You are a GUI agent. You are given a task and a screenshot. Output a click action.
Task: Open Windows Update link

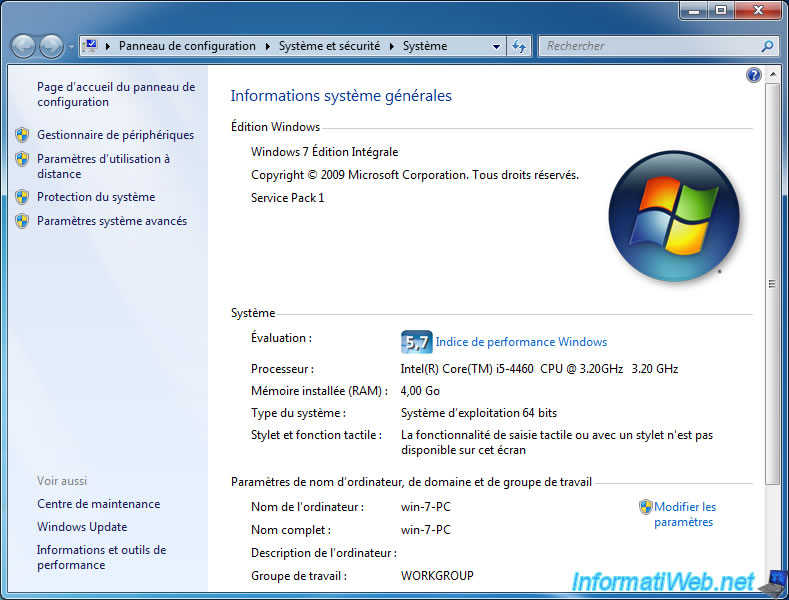pyautogui.click(x=82, y=527)
